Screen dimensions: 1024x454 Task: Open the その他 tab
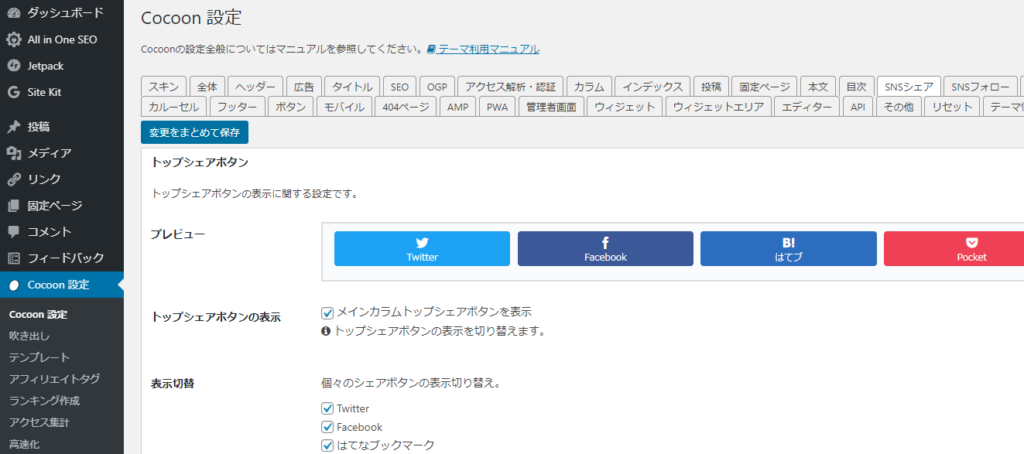point(898,107)
